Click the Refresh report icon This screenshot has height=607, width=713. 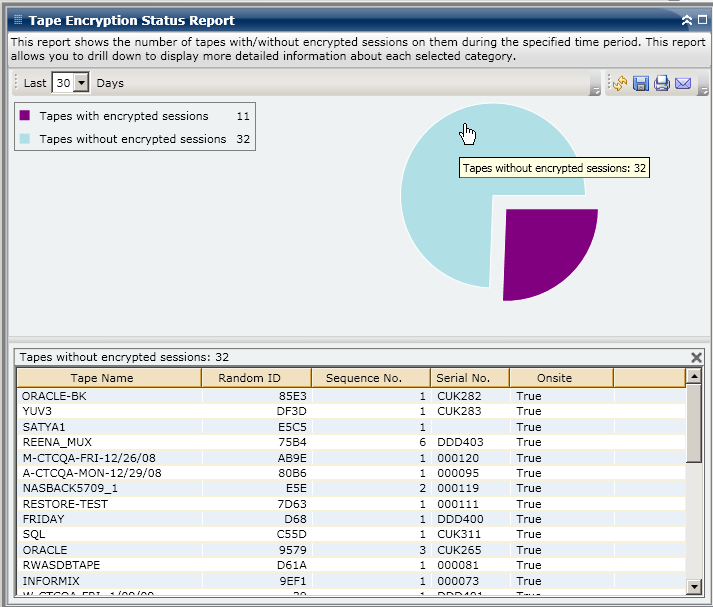620,84
